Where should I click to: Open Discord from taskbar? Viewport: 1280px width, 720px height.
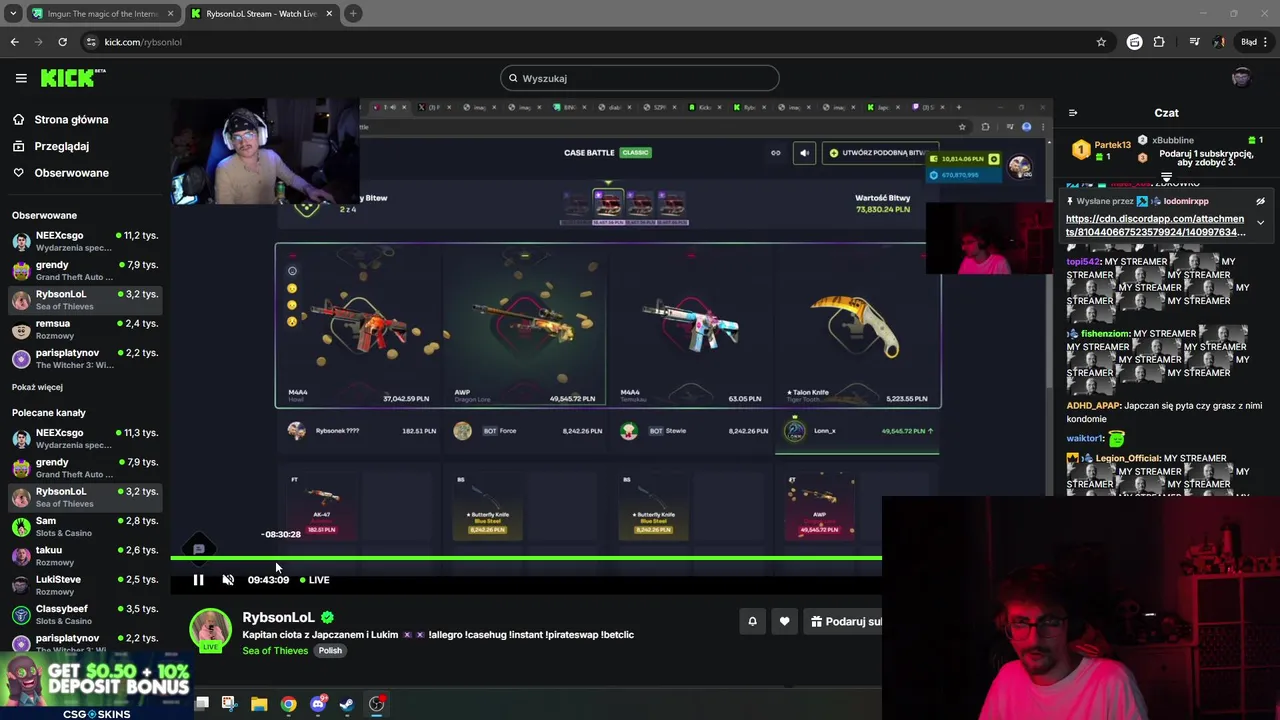pos(318,704)
